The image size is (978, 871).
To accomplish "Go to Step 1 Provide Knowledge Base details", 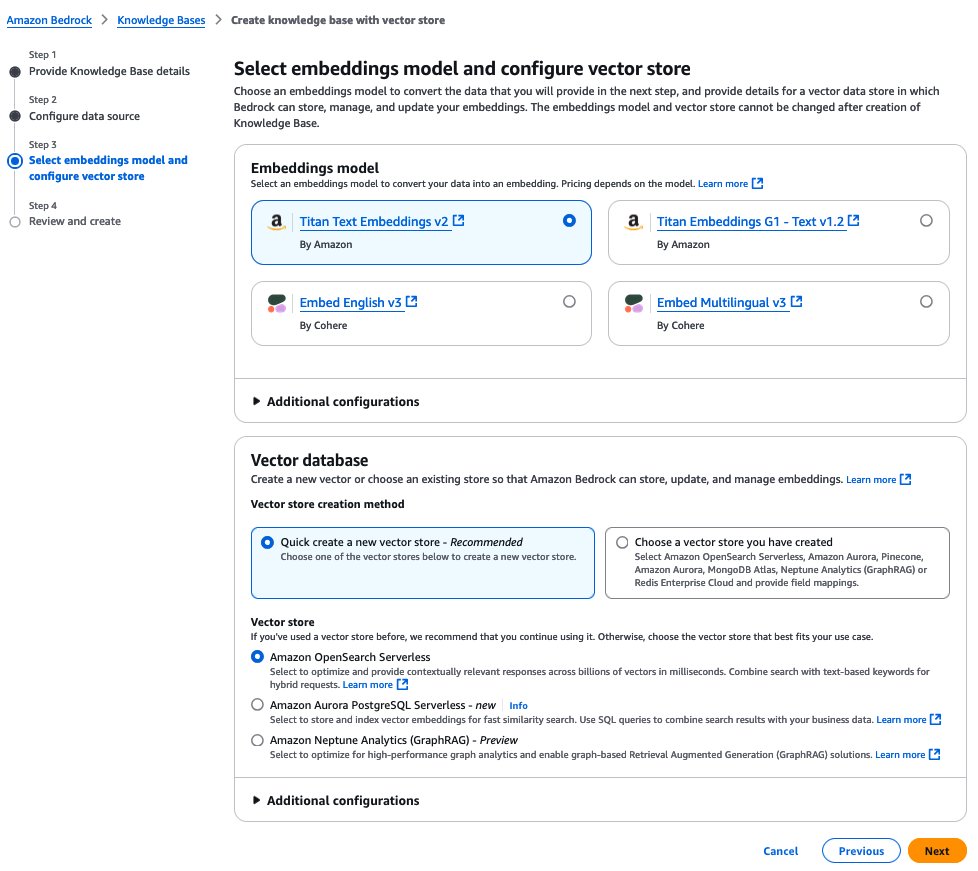I will (109, 71).
